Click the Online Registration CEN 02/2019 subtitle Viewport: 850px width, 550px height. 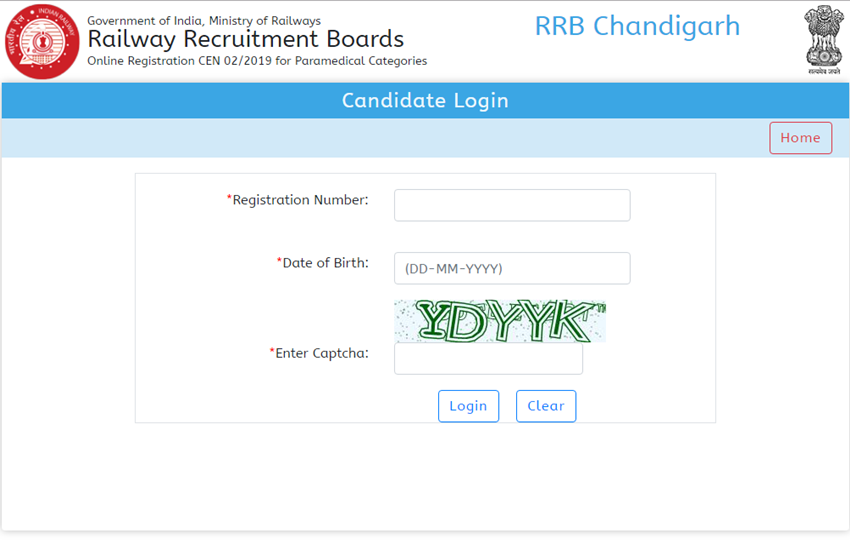point(257,61)
